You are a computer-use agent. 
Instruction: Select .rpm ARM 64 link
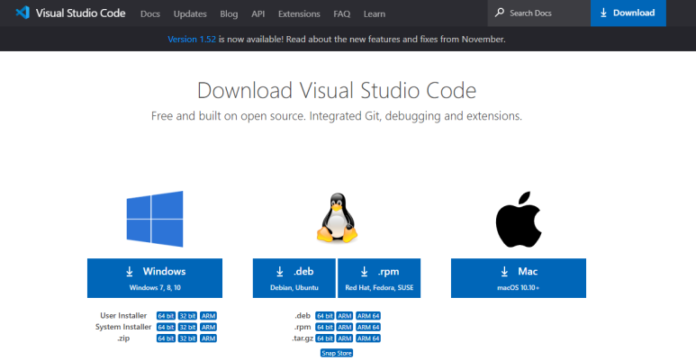[x=368, y=327]
